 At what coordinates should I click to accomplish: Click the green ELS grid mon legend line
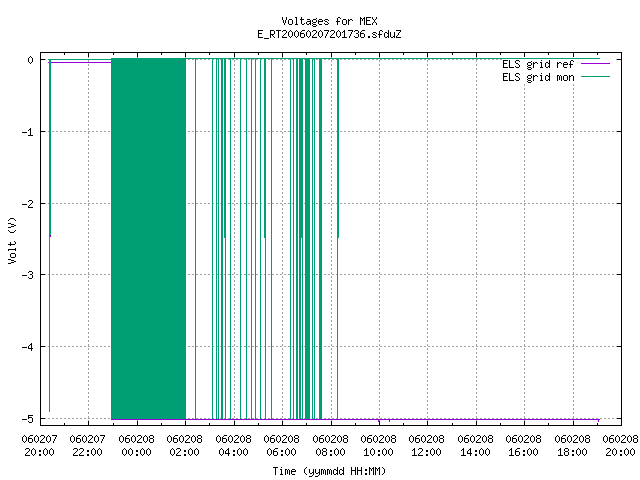pyautogui.click(x=595, y=77)
